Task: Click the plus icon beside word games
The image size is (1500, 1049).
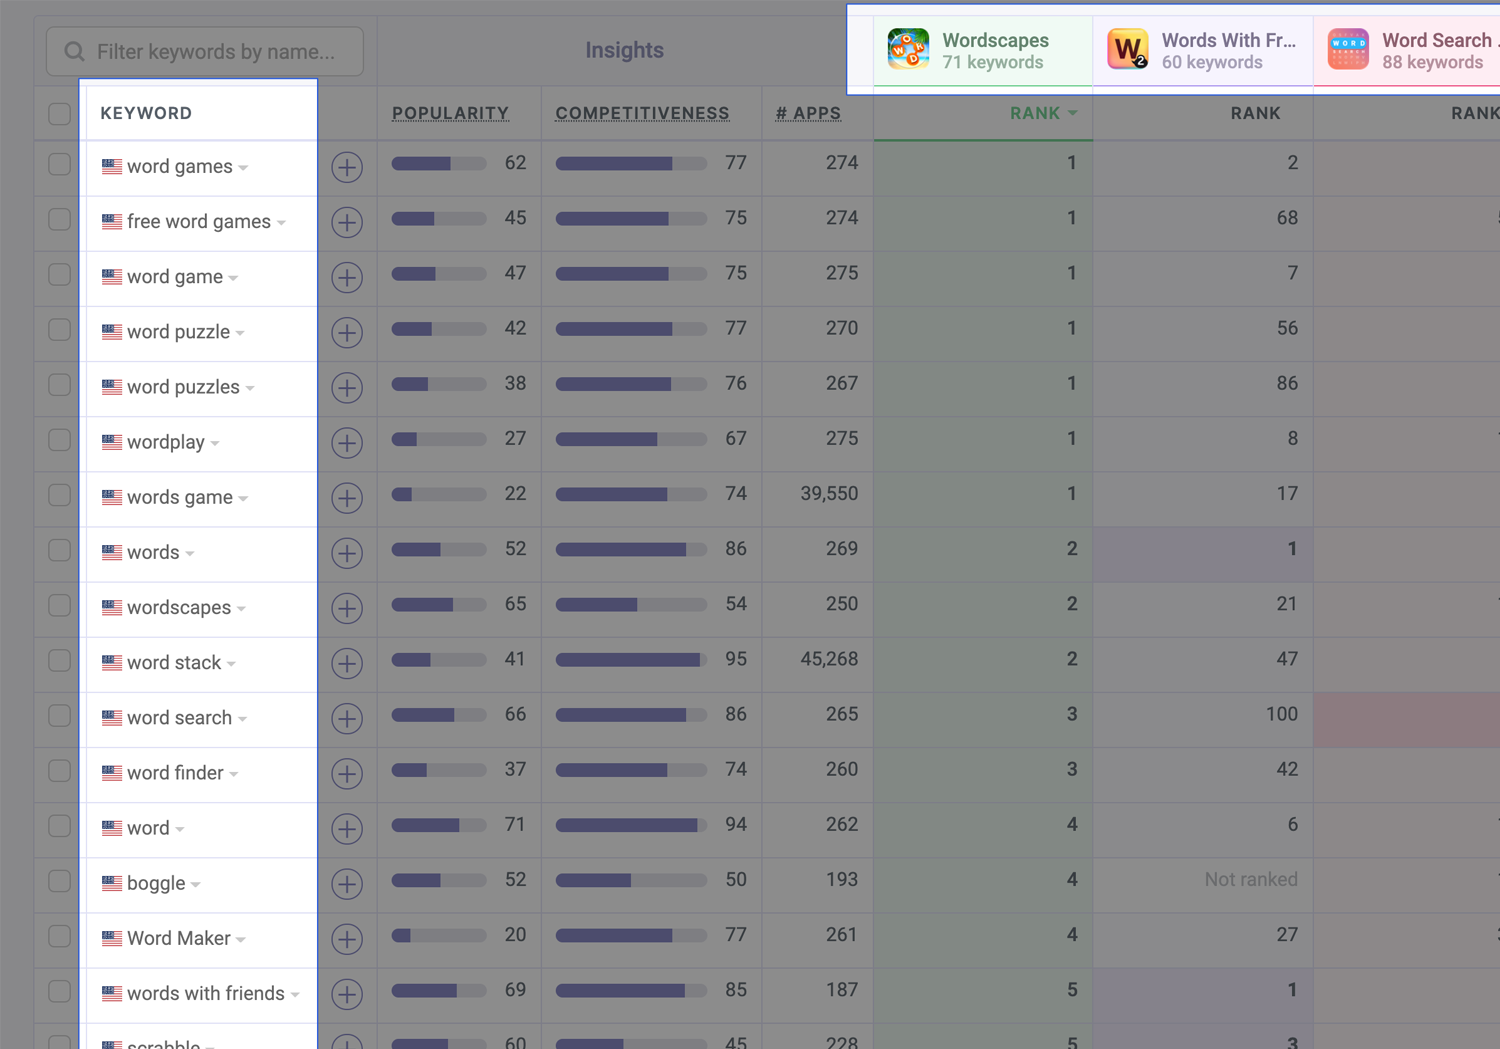Action: click(347, 167)
